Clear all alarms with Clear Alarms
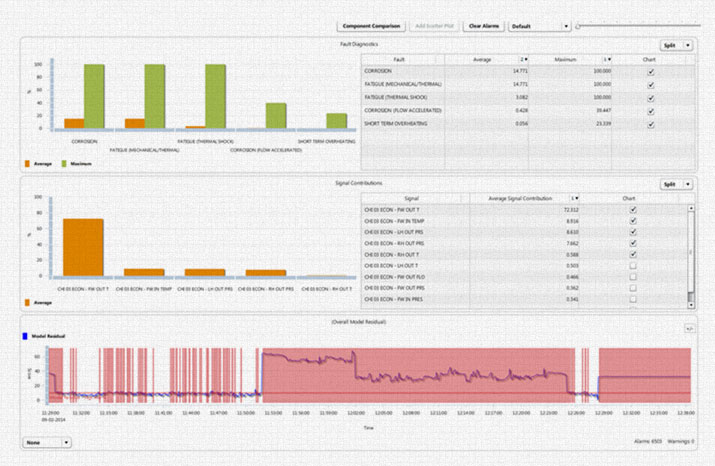 click(484, 26)
